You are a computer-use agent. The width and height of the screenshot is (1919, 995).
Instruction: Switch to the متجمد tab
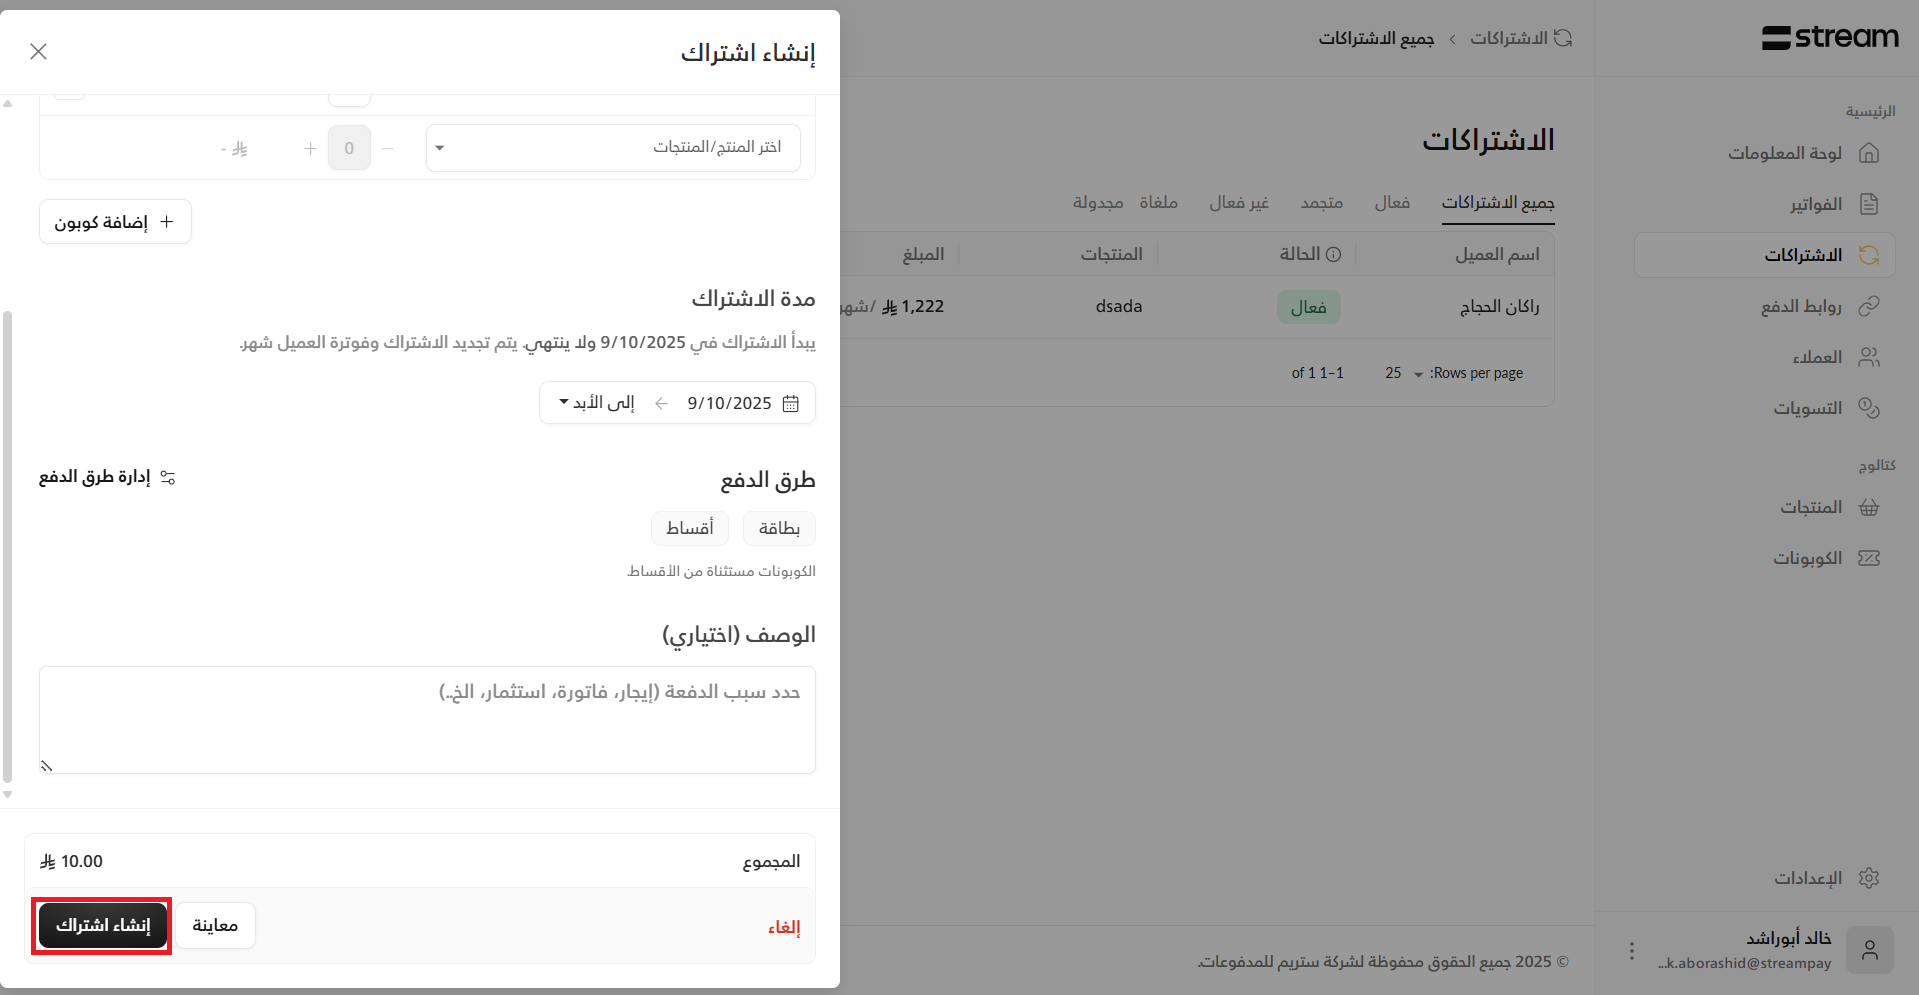(x=1321, y=203)
